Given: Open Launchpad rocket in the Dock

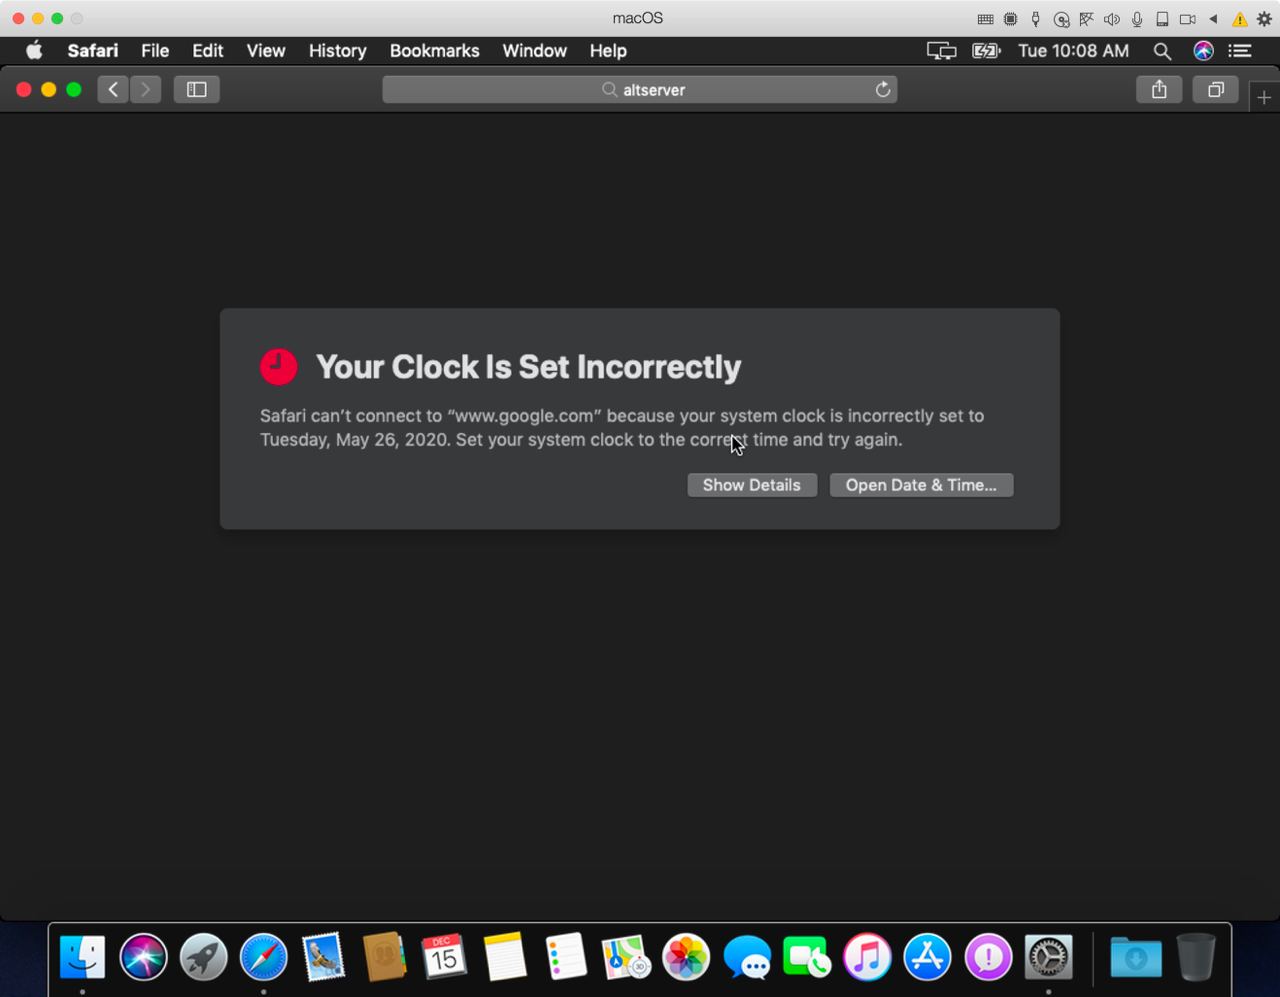Looking at the screenshot, I should (204, 958).
